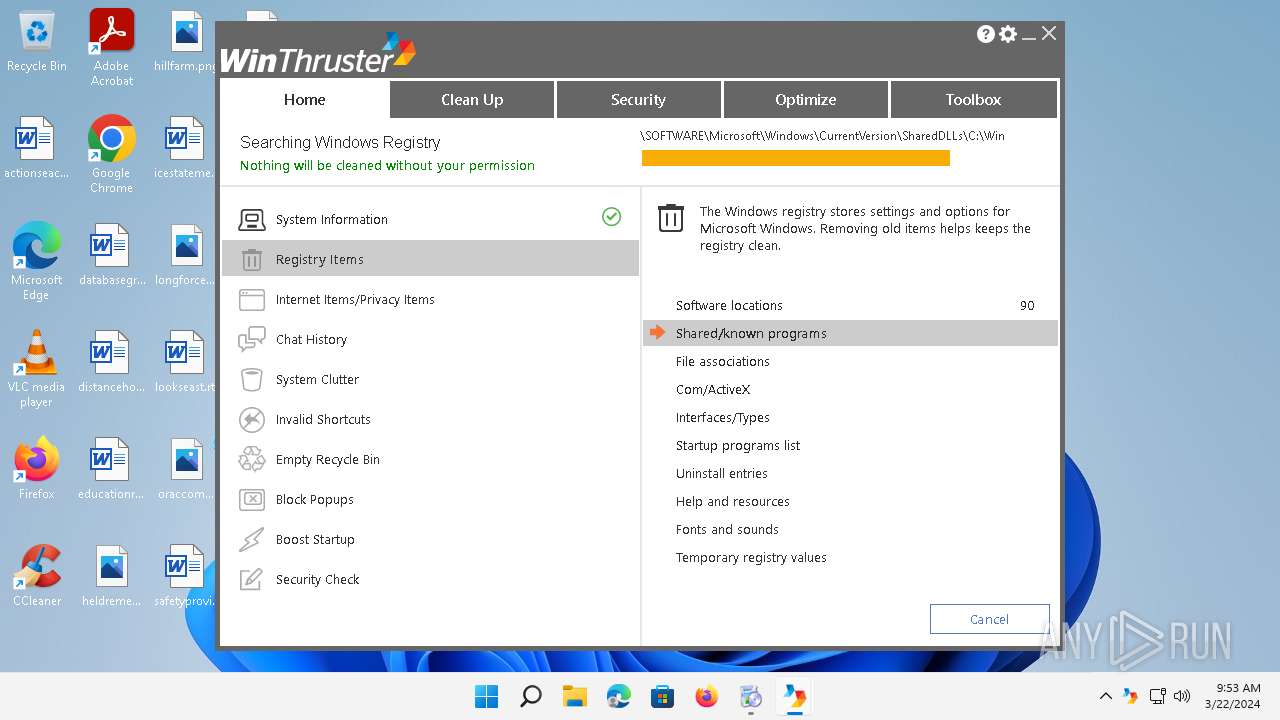Click the WinThruster taskbar button
Image resolution: width=1280 pixels, height=720 pixels.
point(795,696)
